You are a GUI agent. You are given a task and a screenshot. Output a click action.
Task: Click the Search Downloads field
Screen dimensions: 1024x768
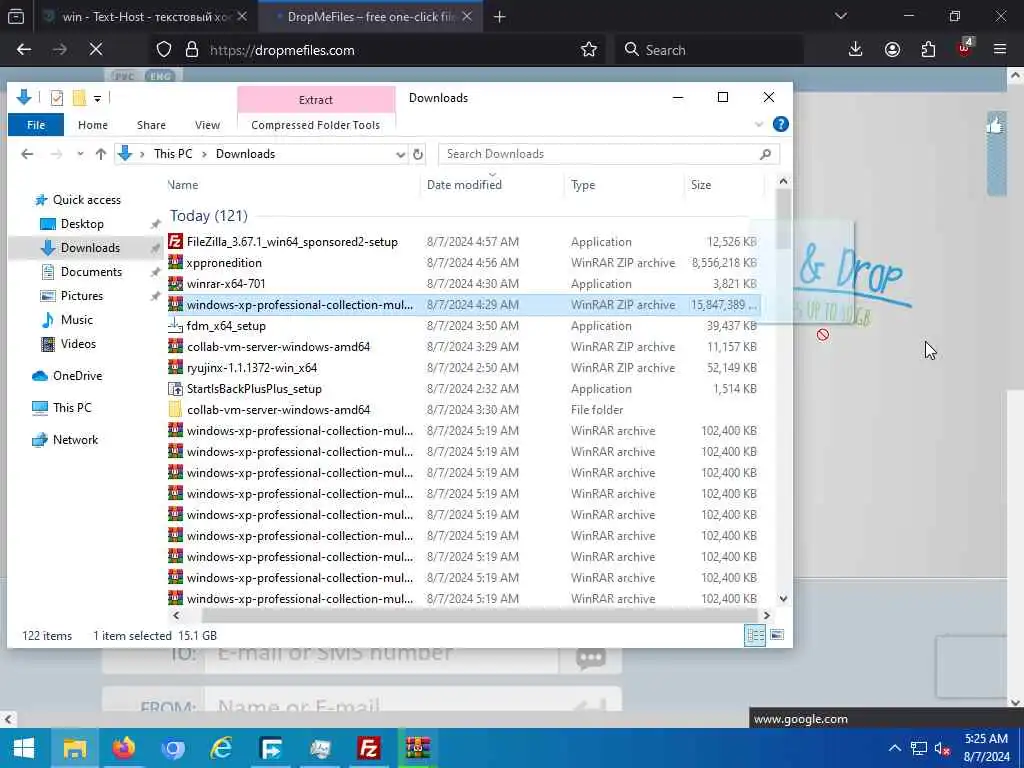[609, 154]
